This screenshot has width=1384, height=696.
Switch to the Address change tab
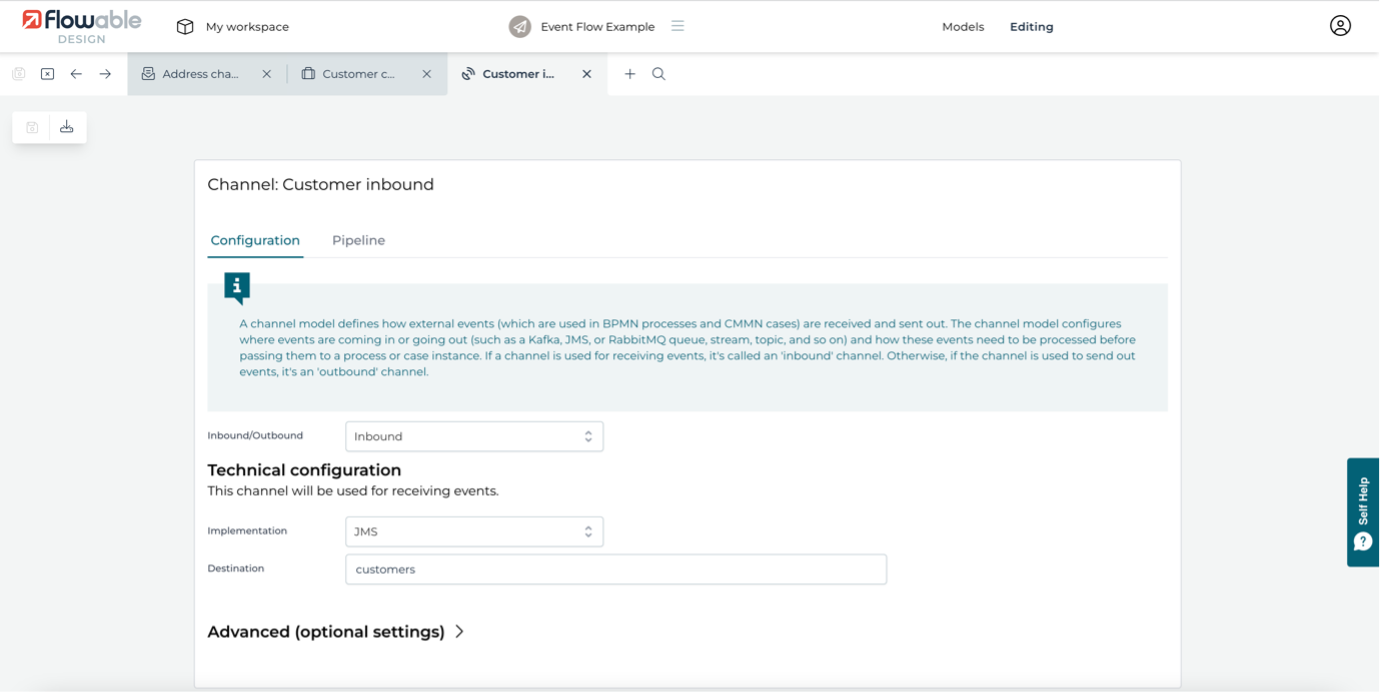[200, 74]
